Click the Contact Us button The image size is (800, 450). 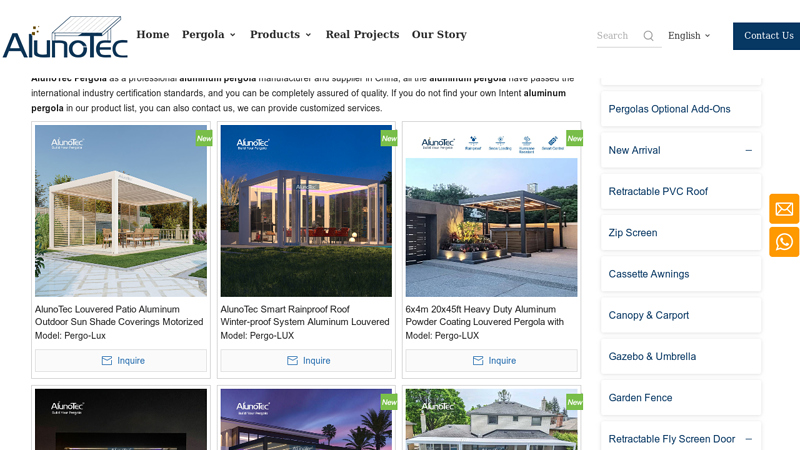coord(767,36)
